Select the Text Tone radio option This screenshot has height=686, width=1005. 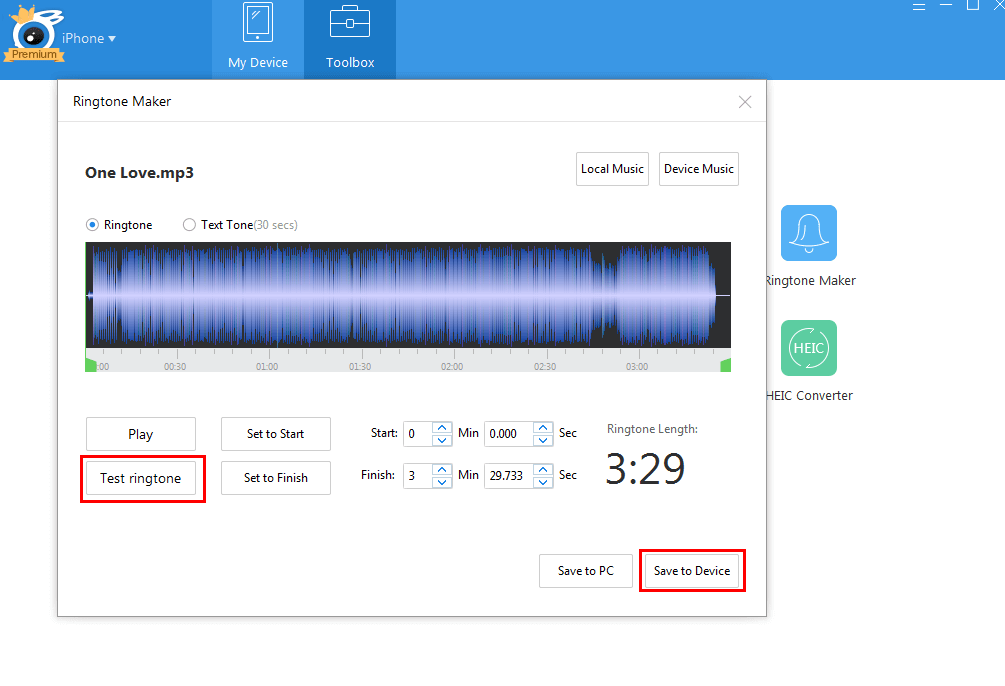189,225
